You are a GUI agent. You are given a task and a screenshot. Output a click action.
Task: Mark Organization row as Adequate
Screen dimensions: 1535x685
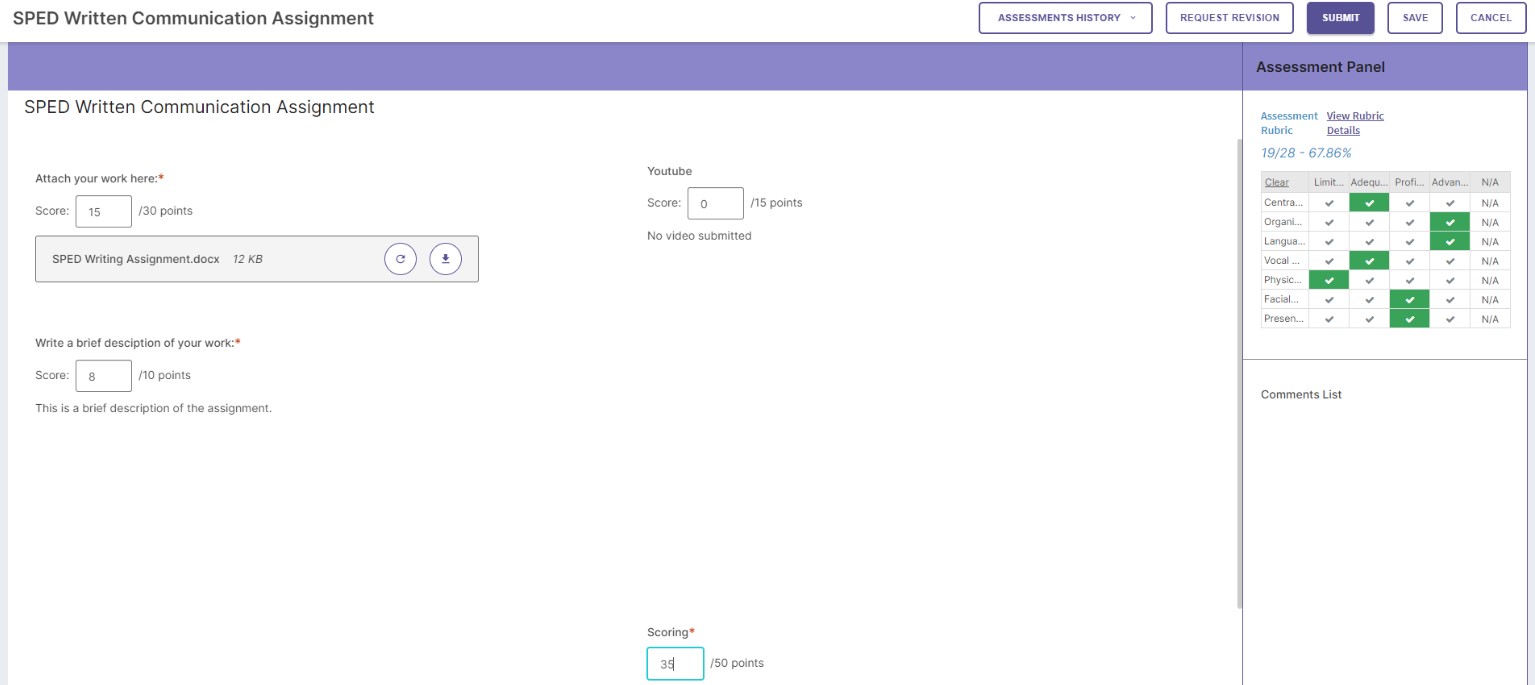tap(1369, 222)
